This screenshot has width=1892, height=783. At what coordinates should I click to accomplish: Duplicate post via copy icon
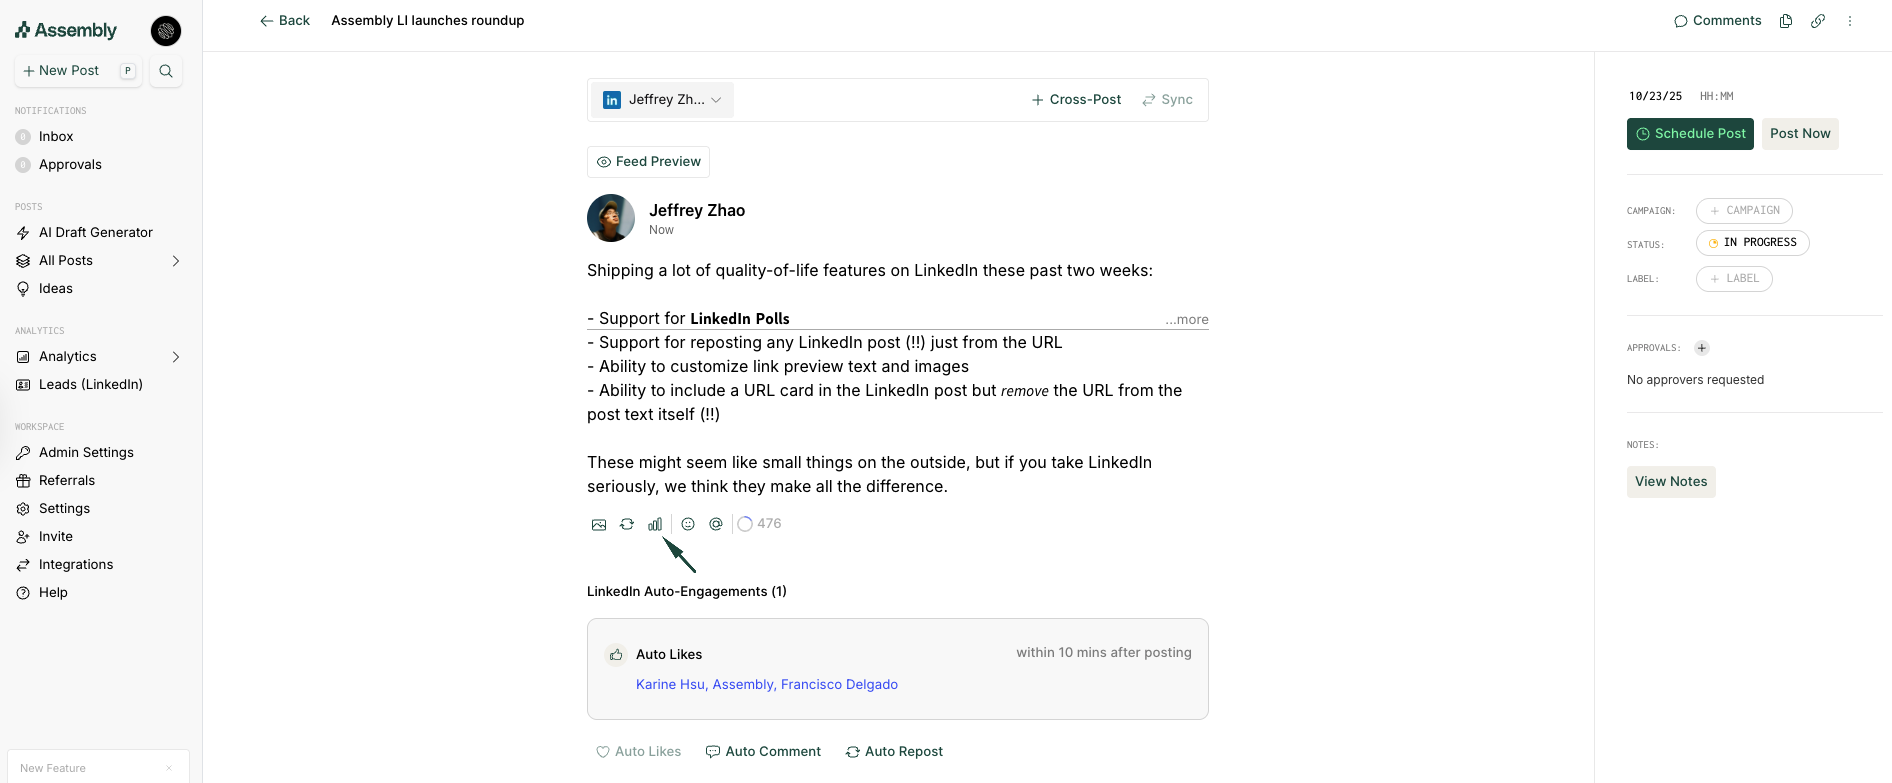coord(1786,21)
